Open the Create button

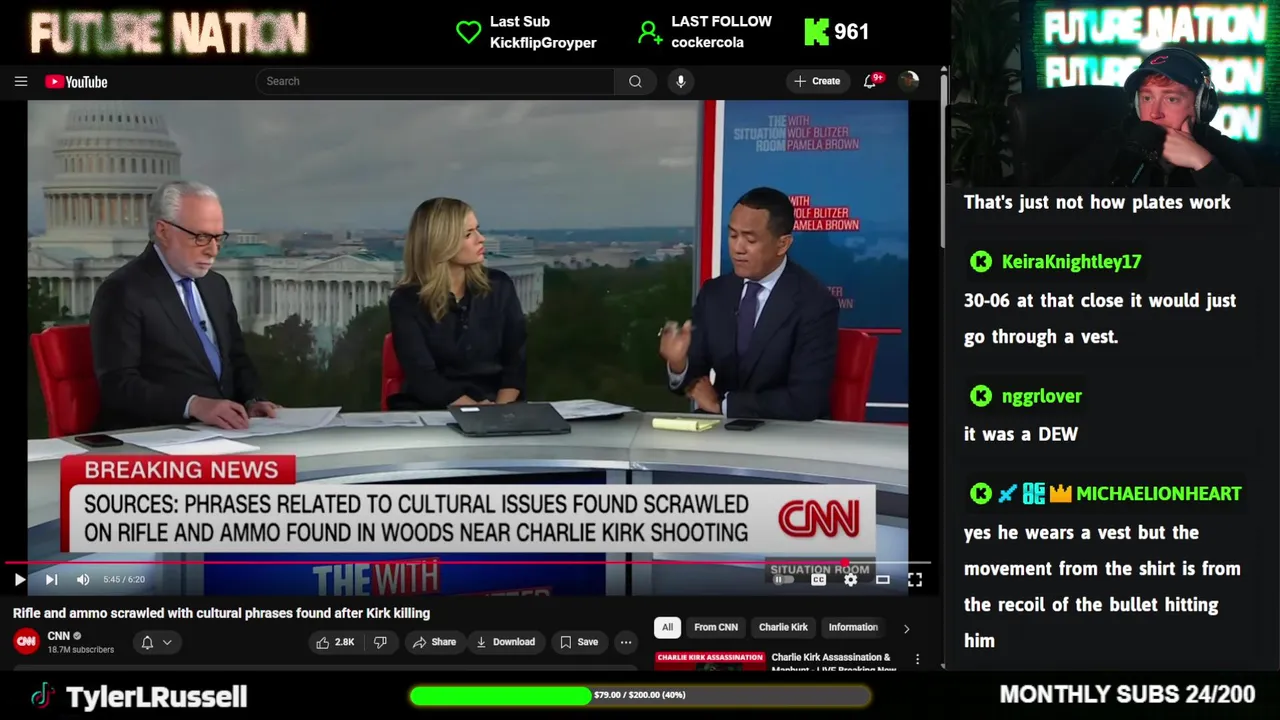point(818,81)
